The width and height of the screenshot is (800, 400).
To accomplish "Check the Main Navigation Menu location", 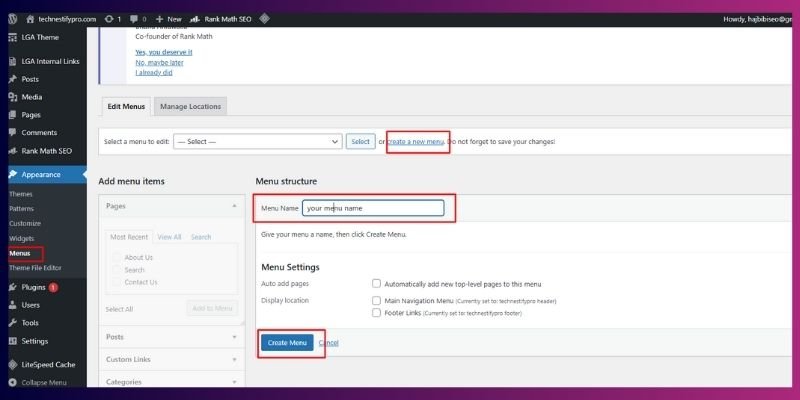I will [x=376, y=300].
